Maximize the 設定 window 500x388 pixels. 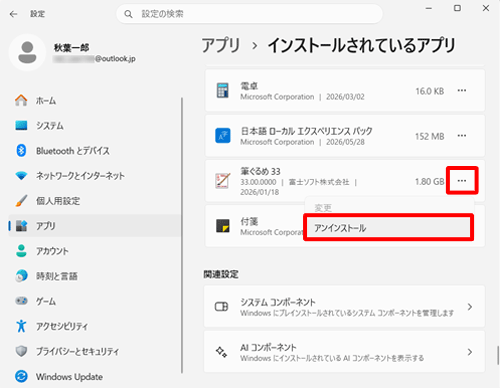click(457, 8)
